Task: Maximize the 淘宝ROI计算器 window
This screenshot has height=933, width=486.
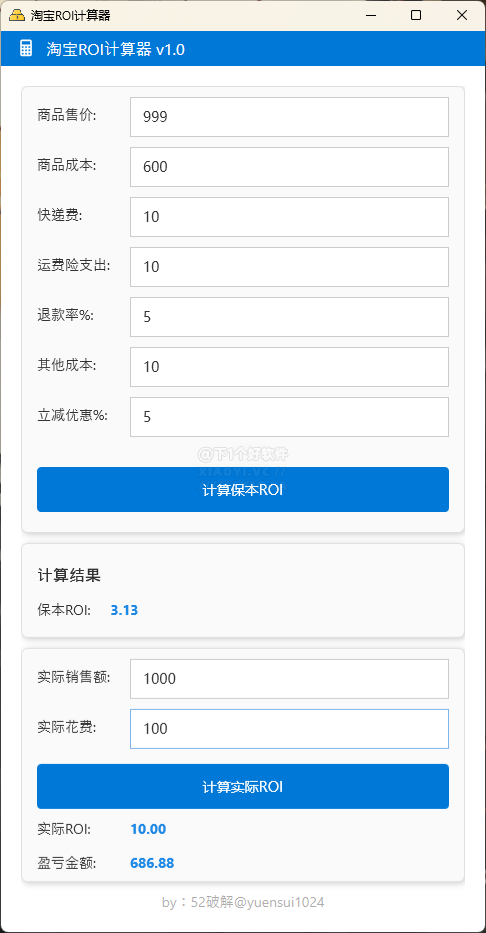Action: pos(416,15)
